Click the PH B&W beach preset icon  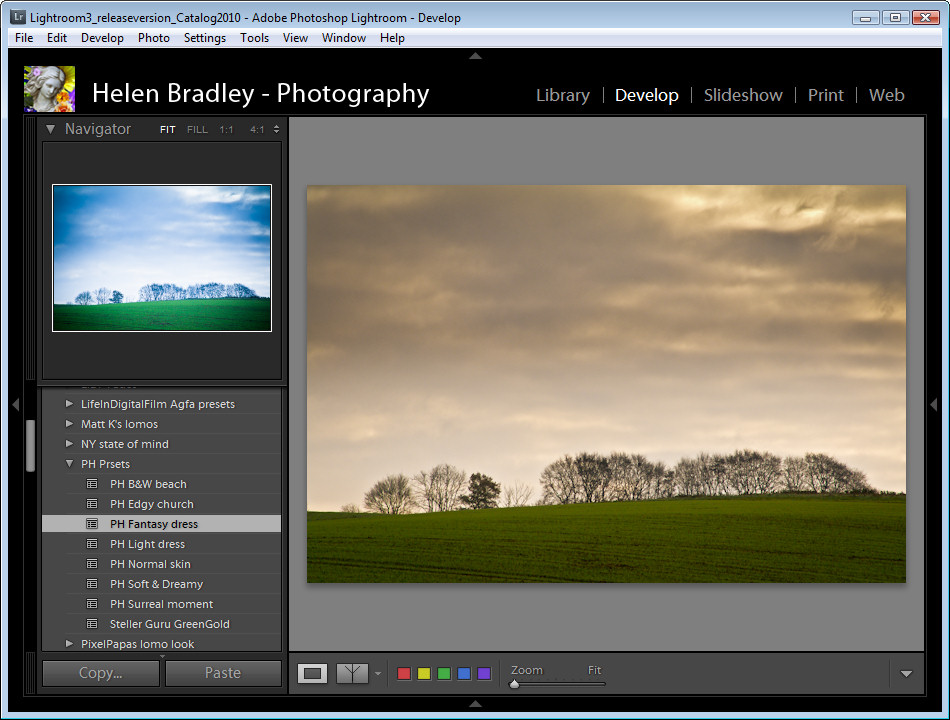(93, 484)
